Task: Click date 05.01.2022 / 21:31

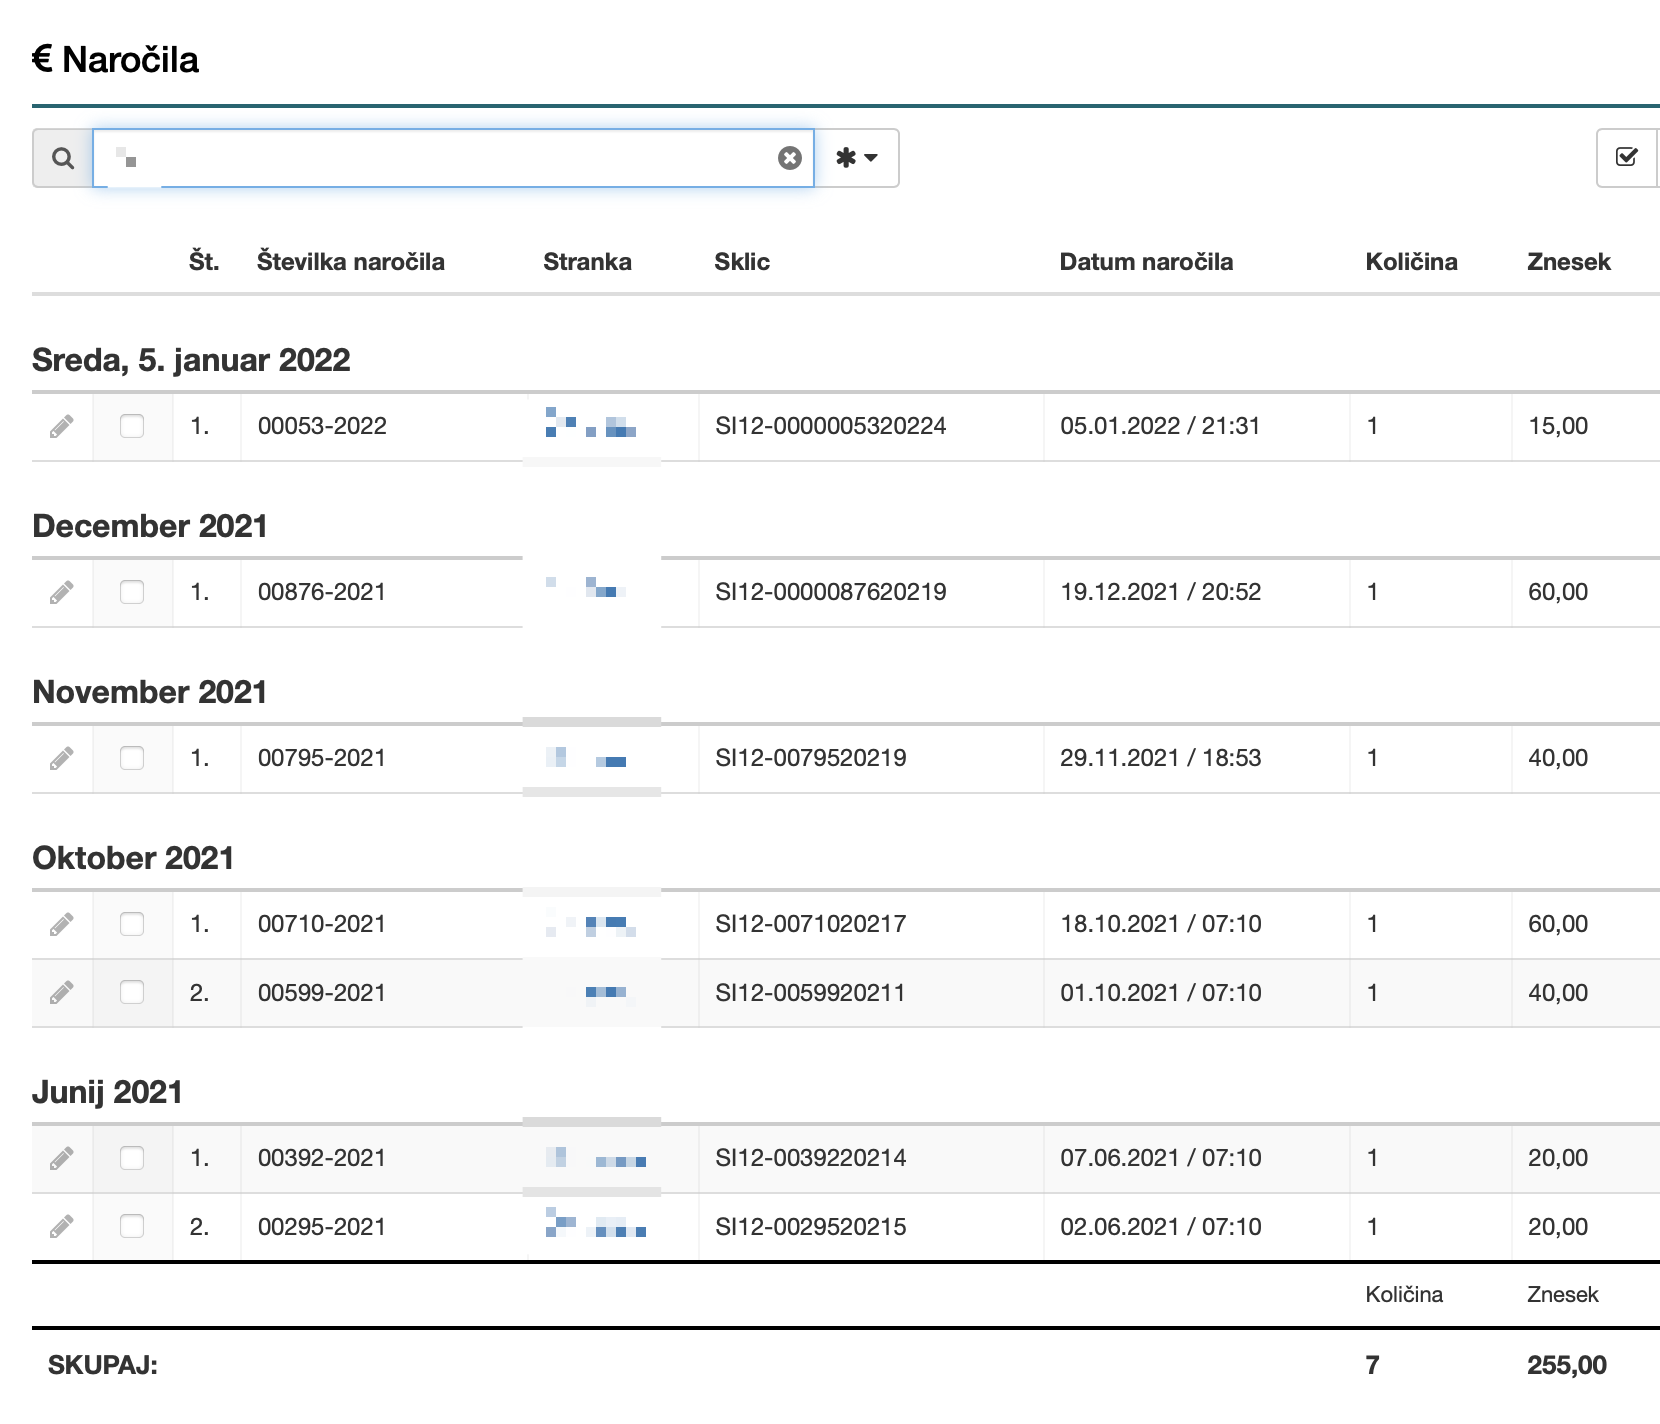Action: click(x=1160, y=426)
